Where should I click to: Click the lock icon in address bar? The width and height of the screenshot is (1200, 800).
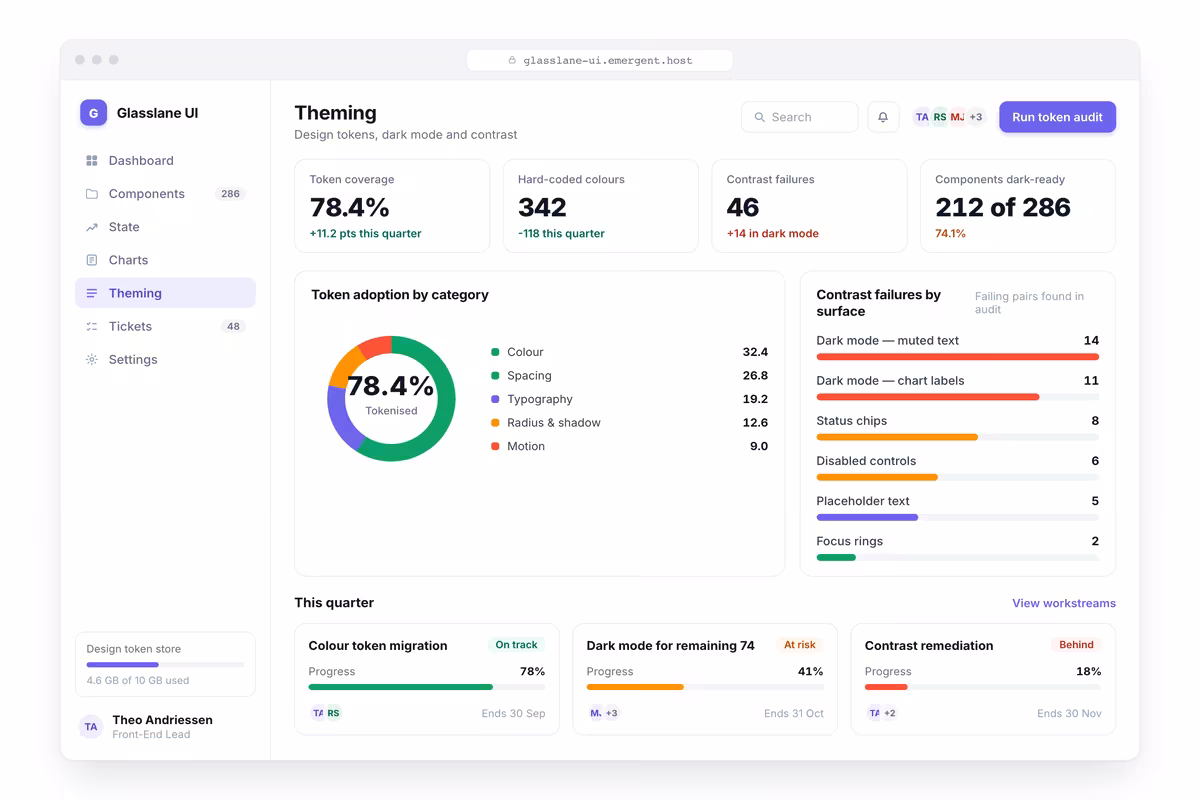512,60
